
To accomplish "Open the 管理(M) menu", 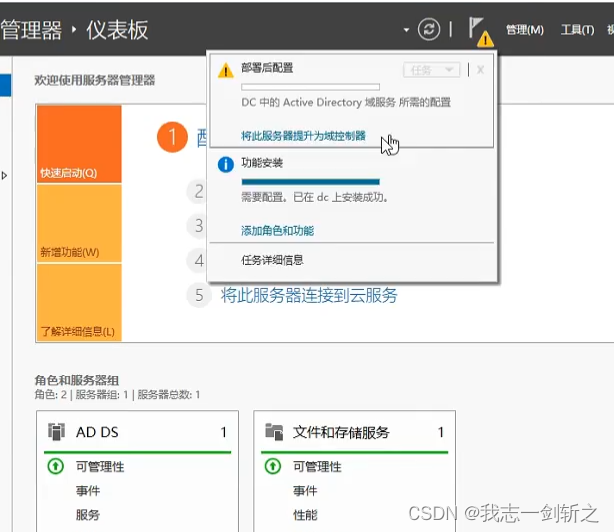I will 525,30.
